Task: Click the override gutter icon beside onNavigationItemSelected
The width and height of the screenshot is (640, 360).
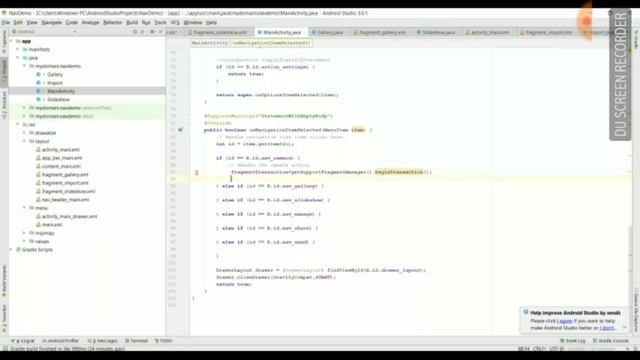Action: click(x=180, y=130)
